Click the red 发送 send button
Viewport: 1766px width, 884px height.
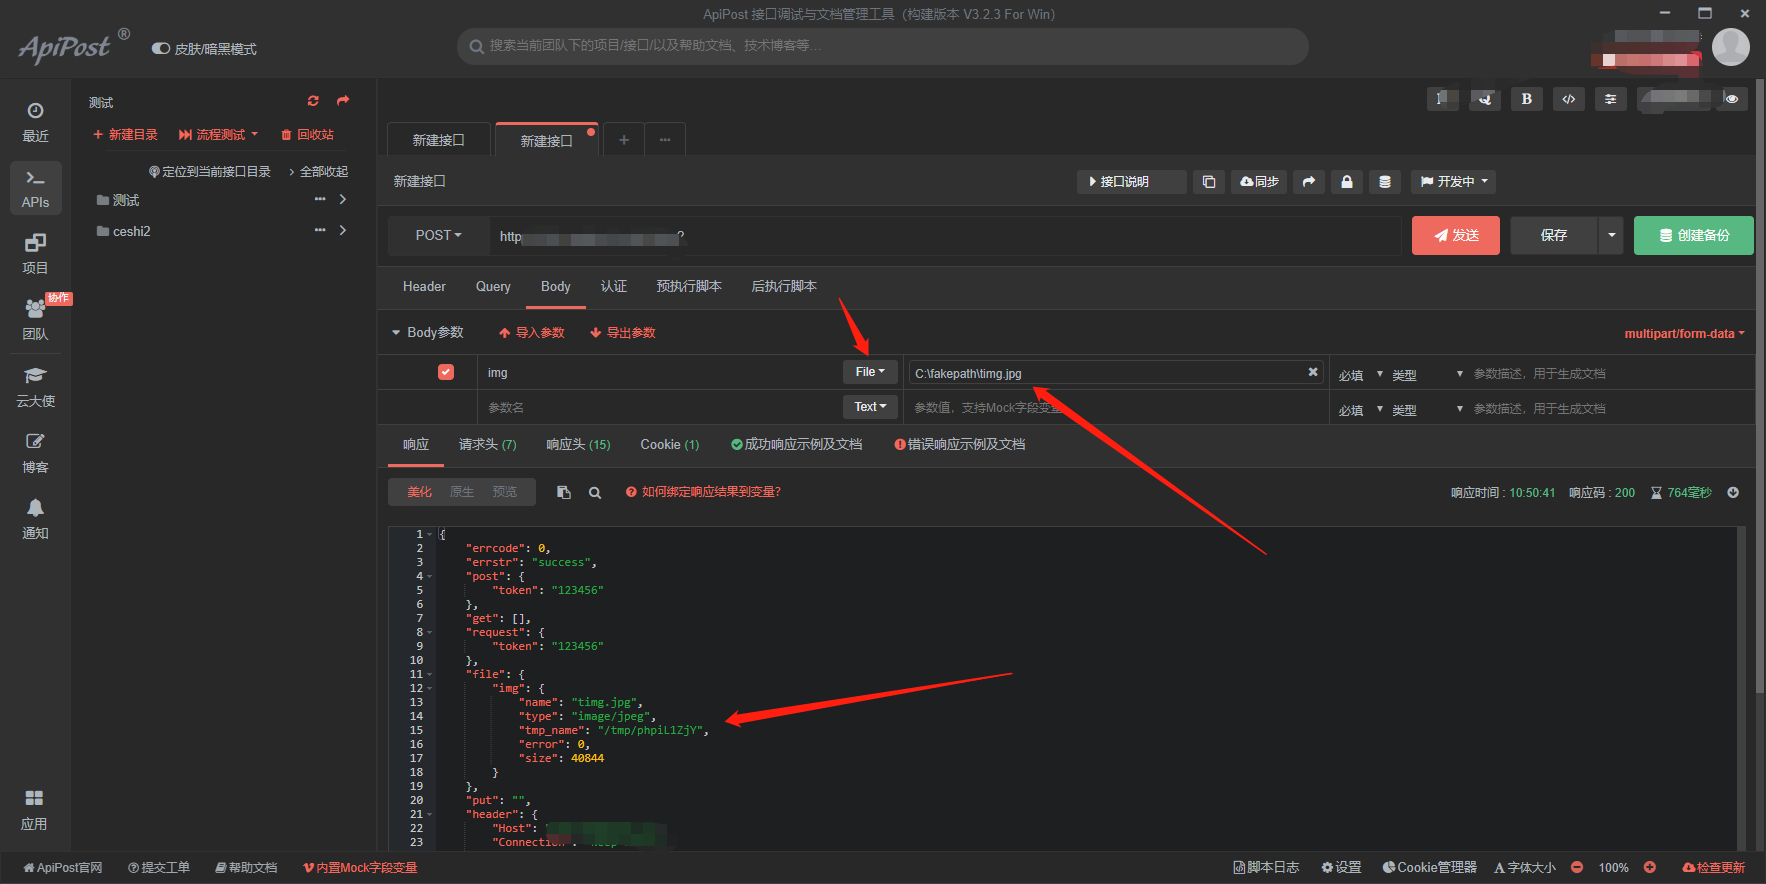point(1456,235)
